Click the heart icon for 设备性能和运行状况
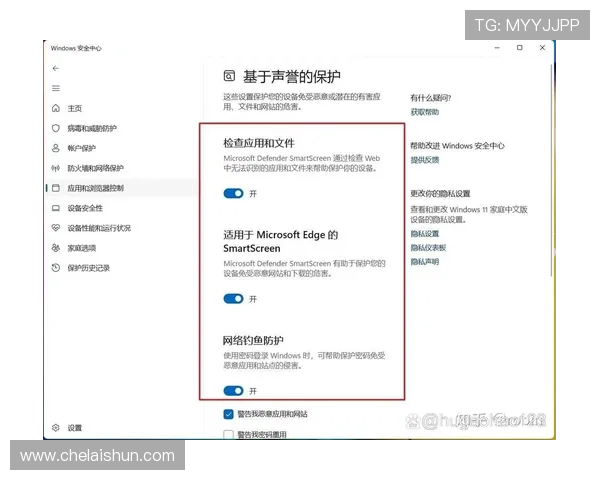The image size is (600, 480). (x=56, y=228)
